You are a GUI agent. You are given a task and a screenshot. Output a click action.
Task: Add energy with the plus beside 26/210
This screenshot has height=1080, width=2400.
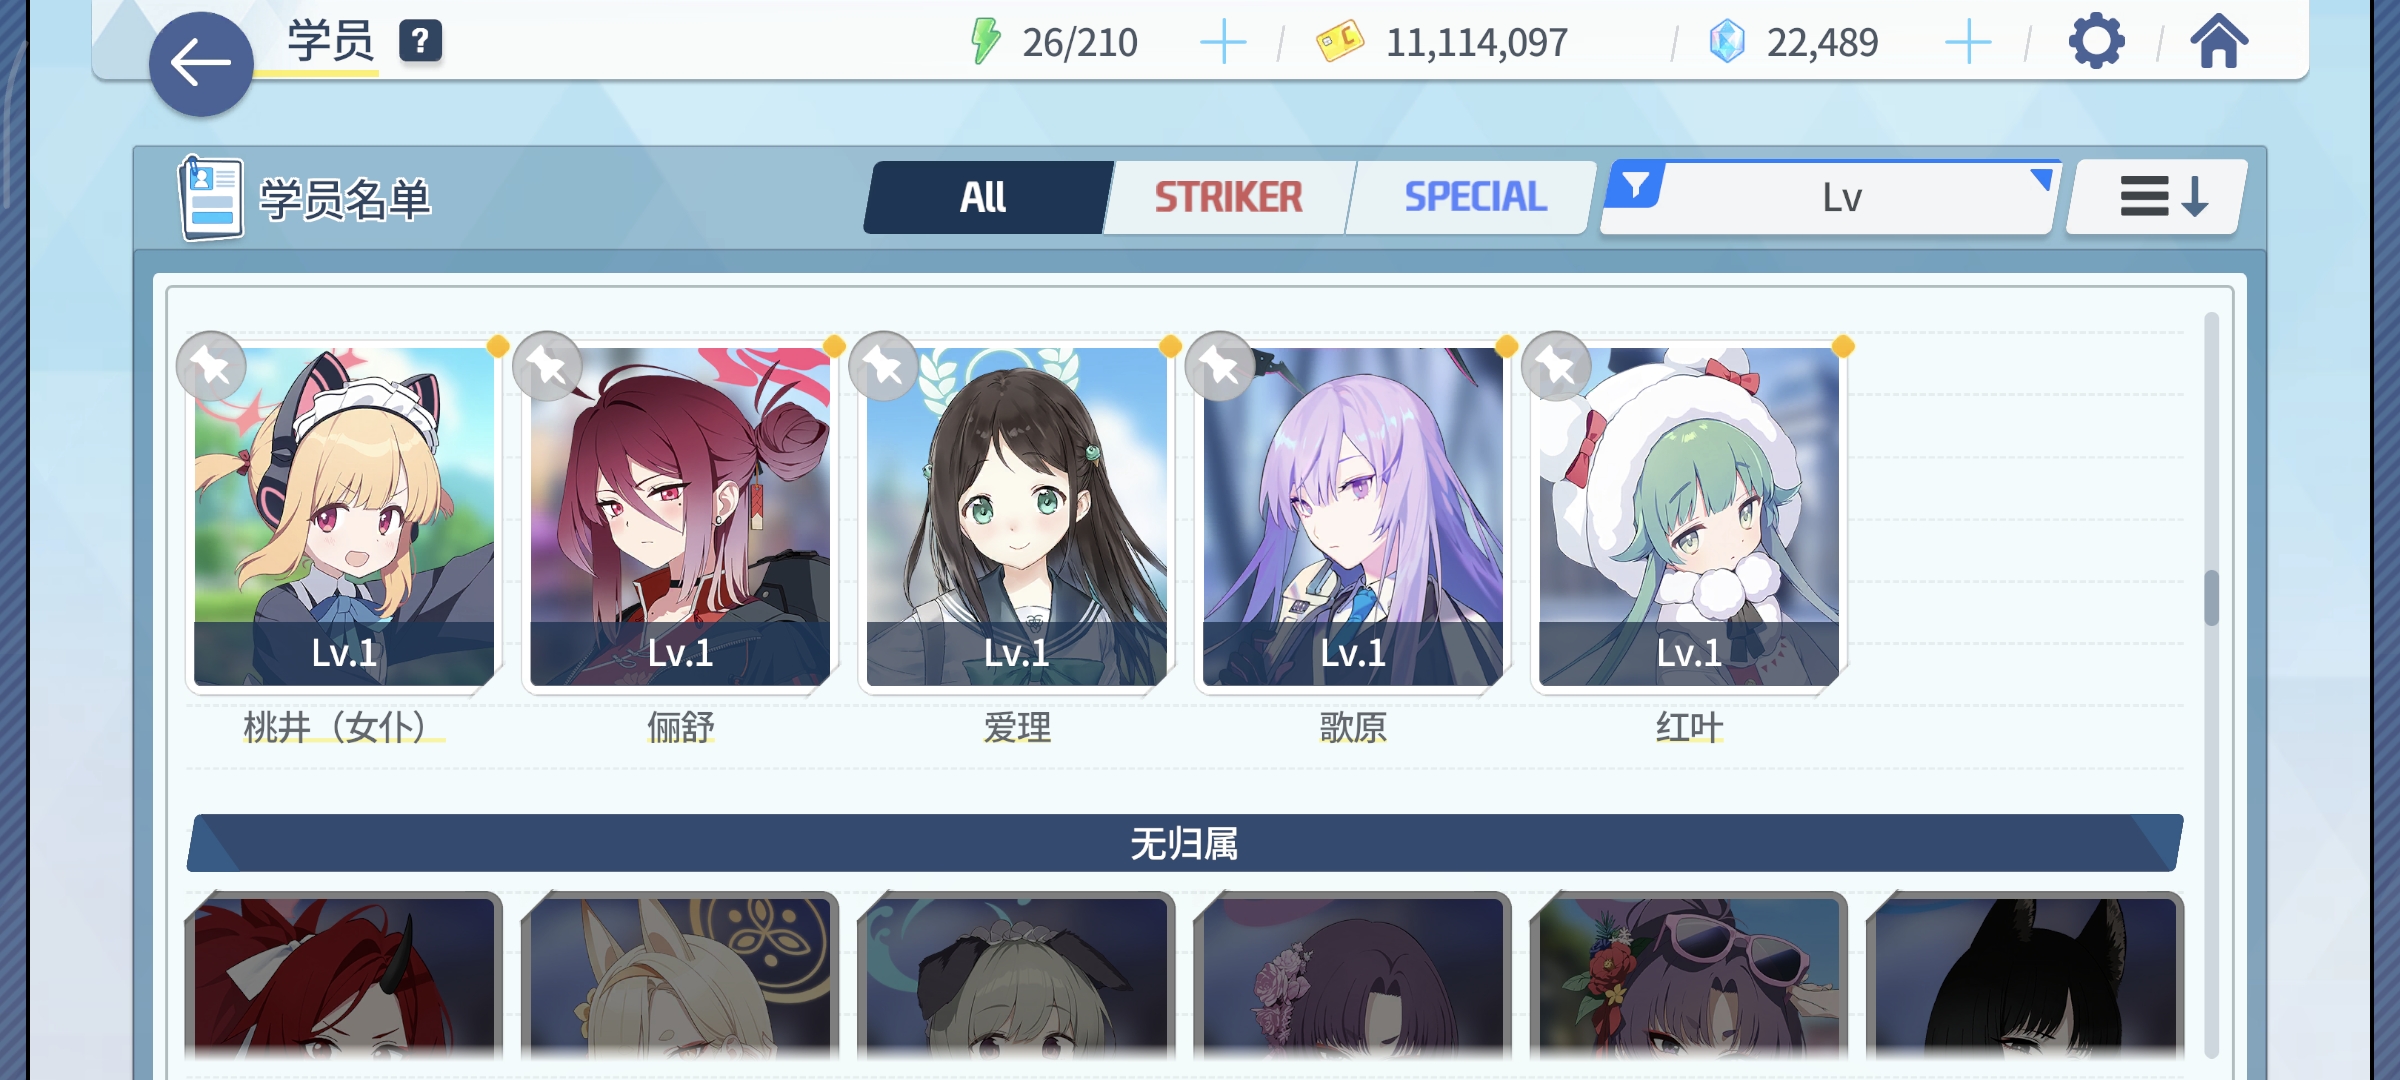pyautogui.click(x=1222, y=43)
